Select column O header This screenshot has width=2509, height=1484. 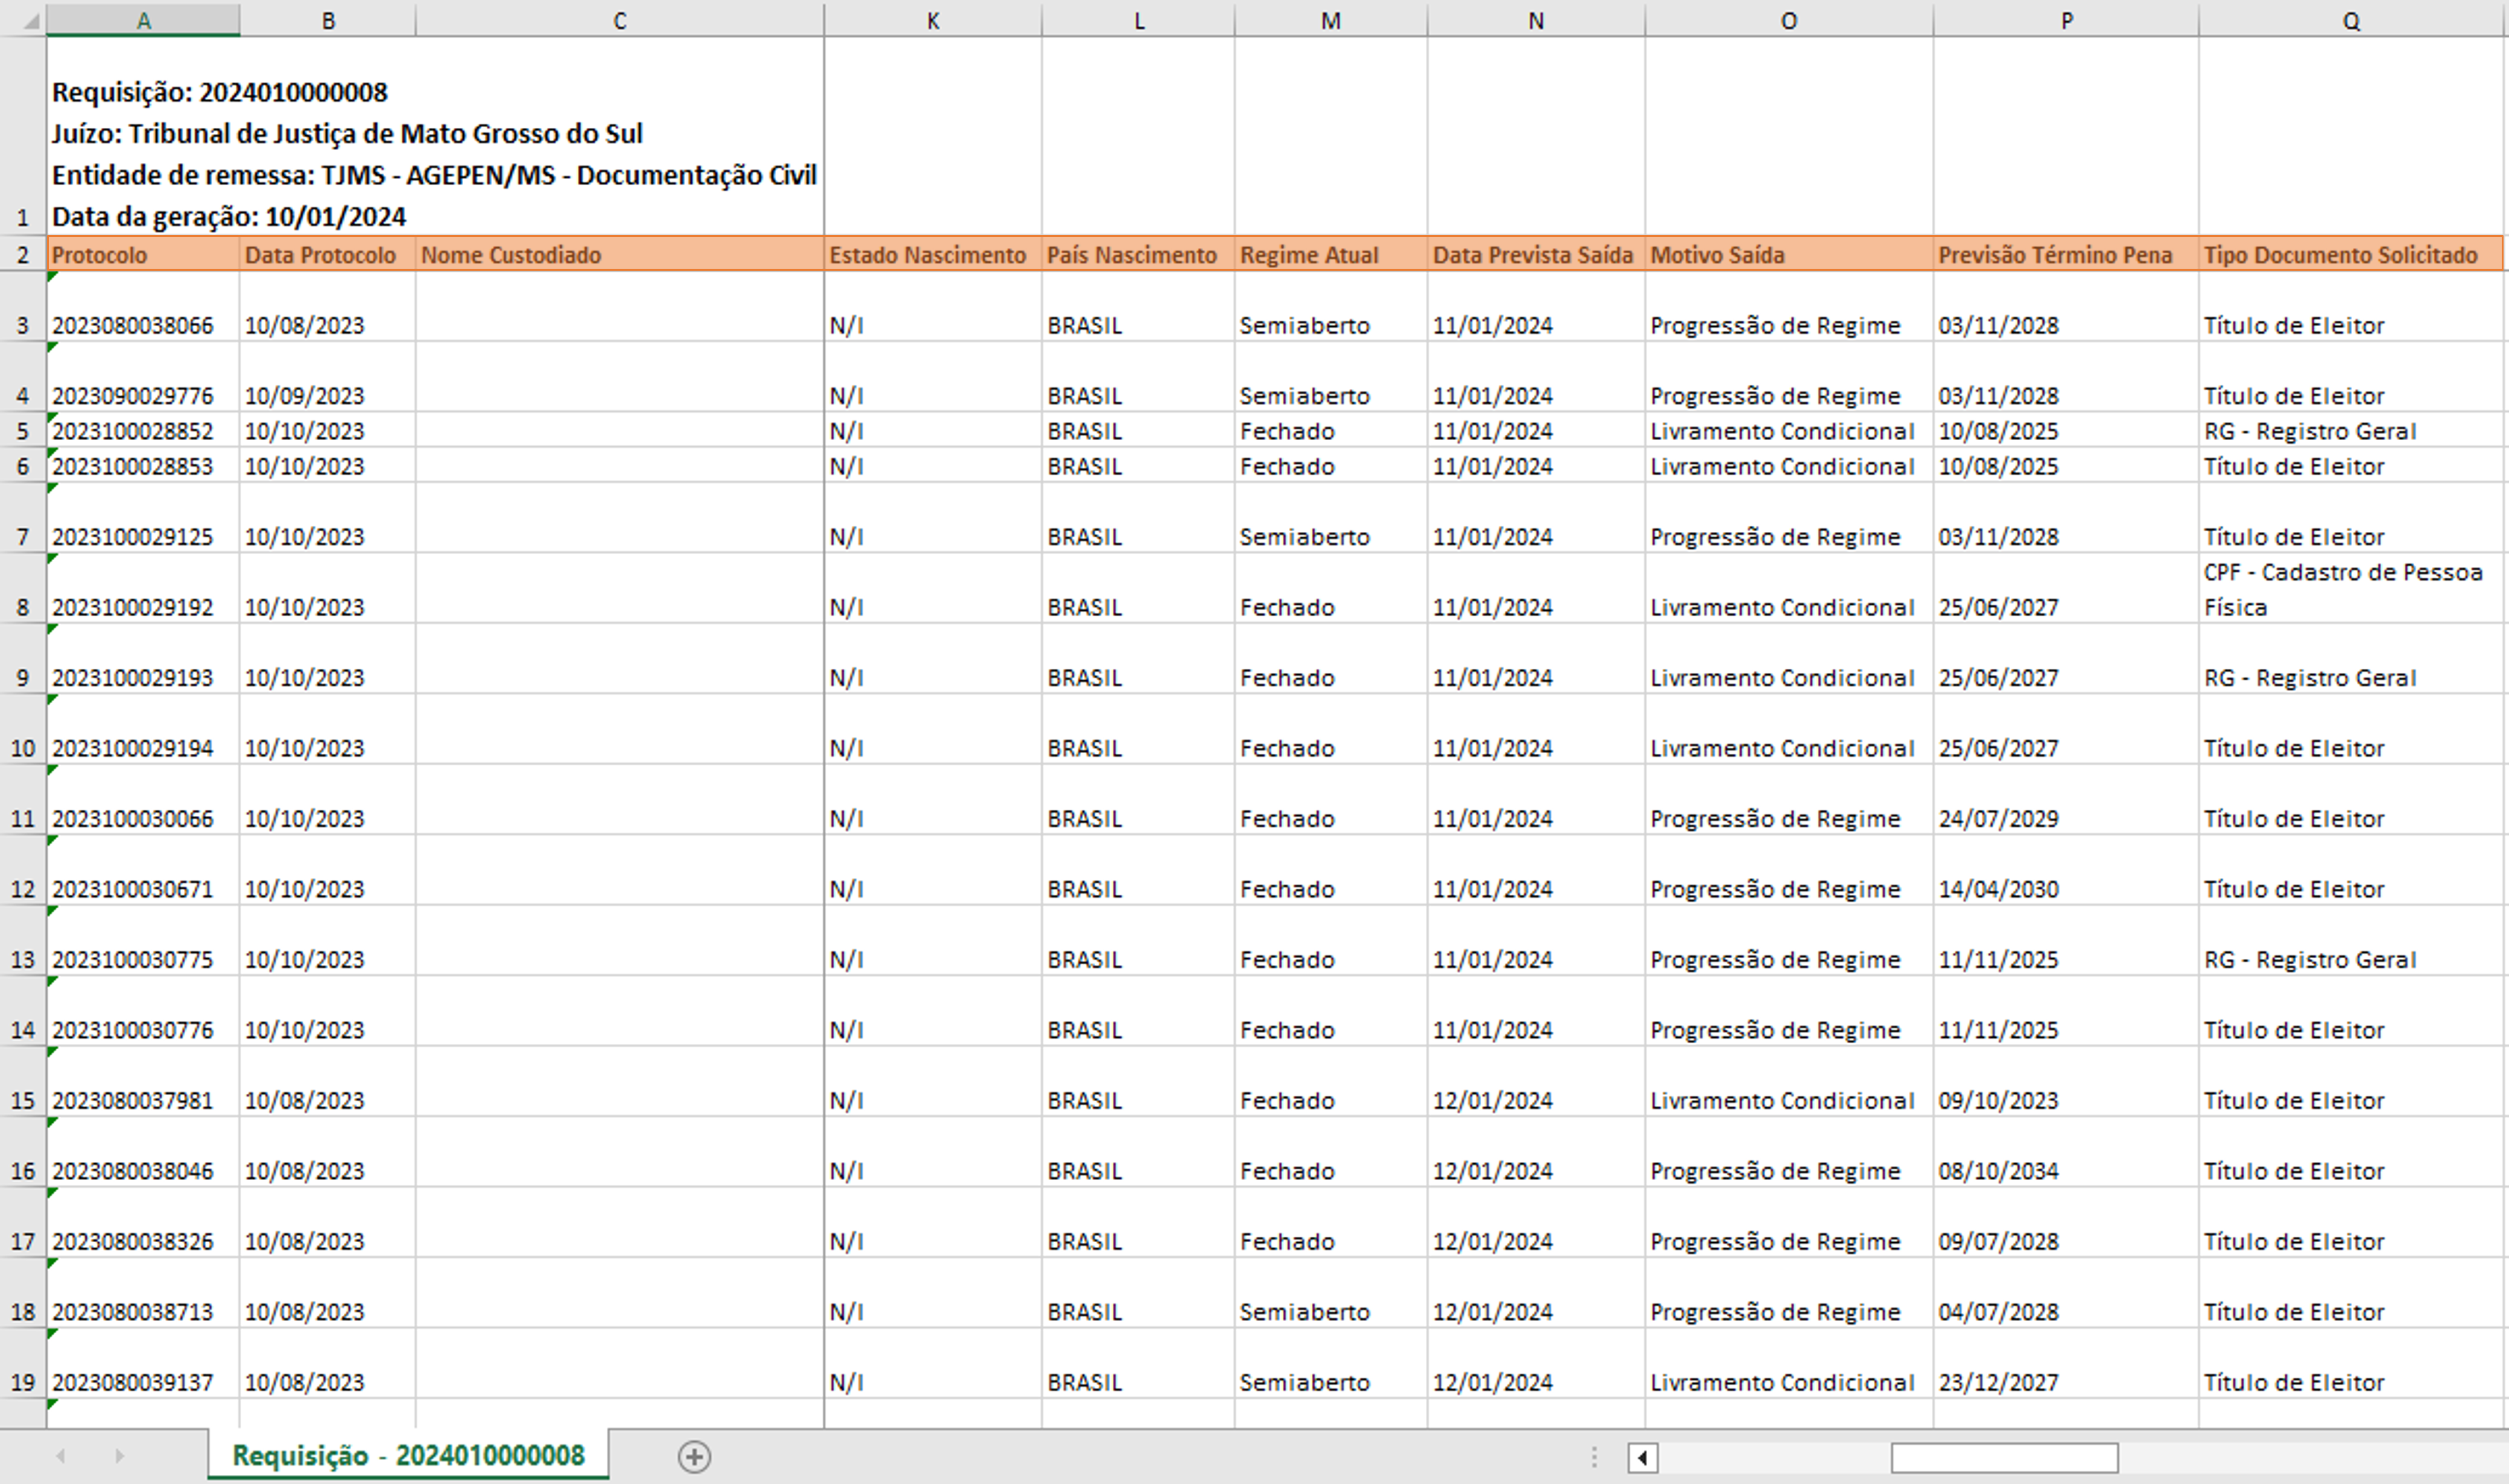coord(1789,21)
